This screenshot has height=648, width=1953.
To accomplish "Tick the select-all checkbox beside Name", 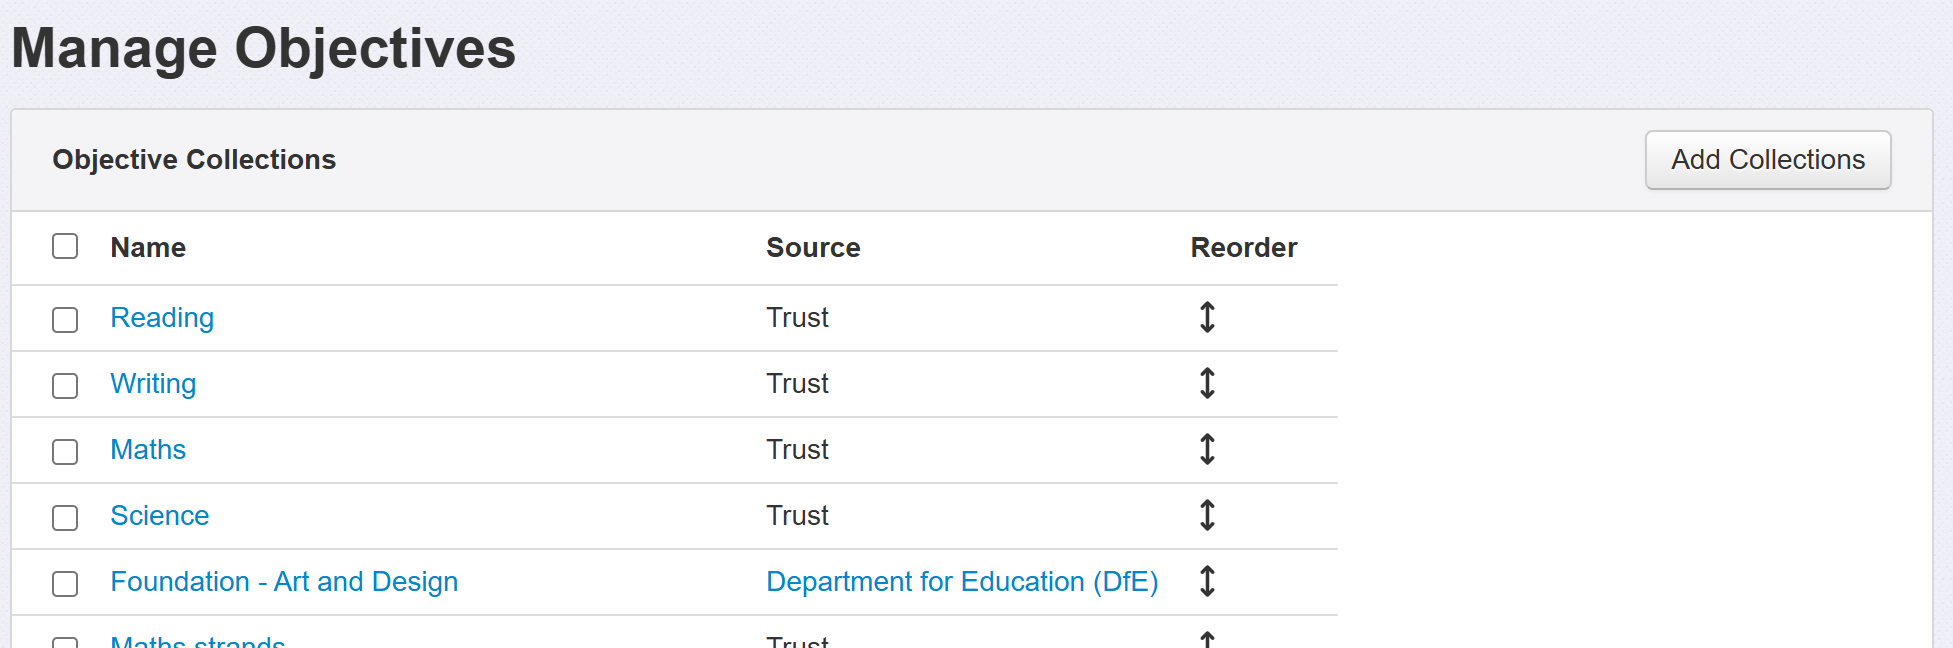I will coord(65,246).
